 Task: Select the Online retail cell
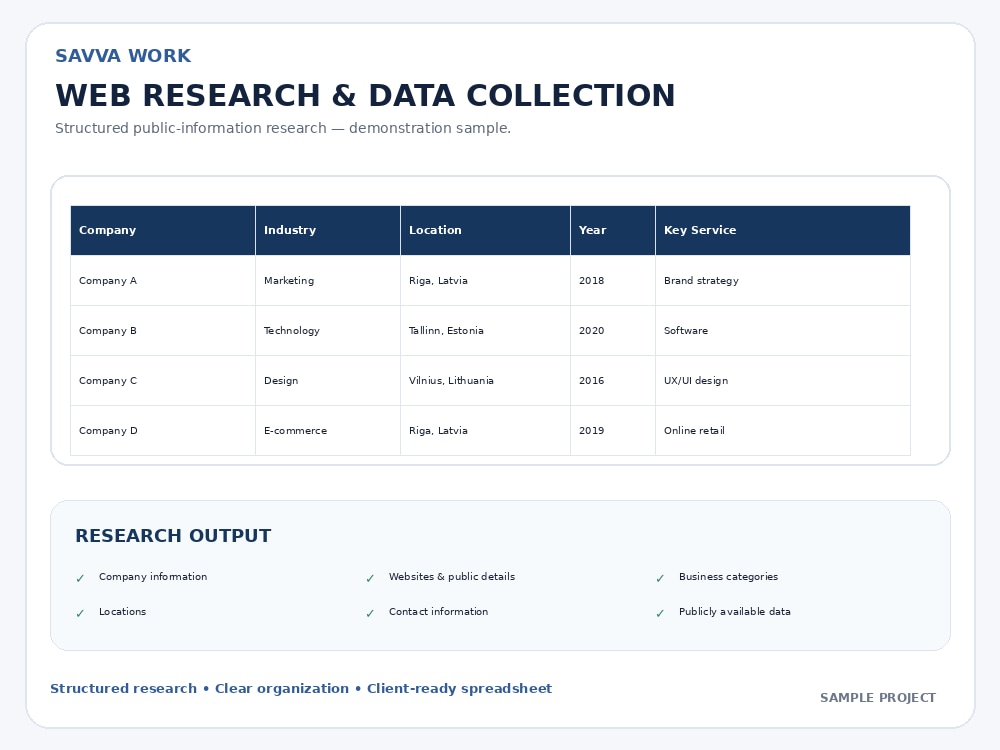pos(783,430)
